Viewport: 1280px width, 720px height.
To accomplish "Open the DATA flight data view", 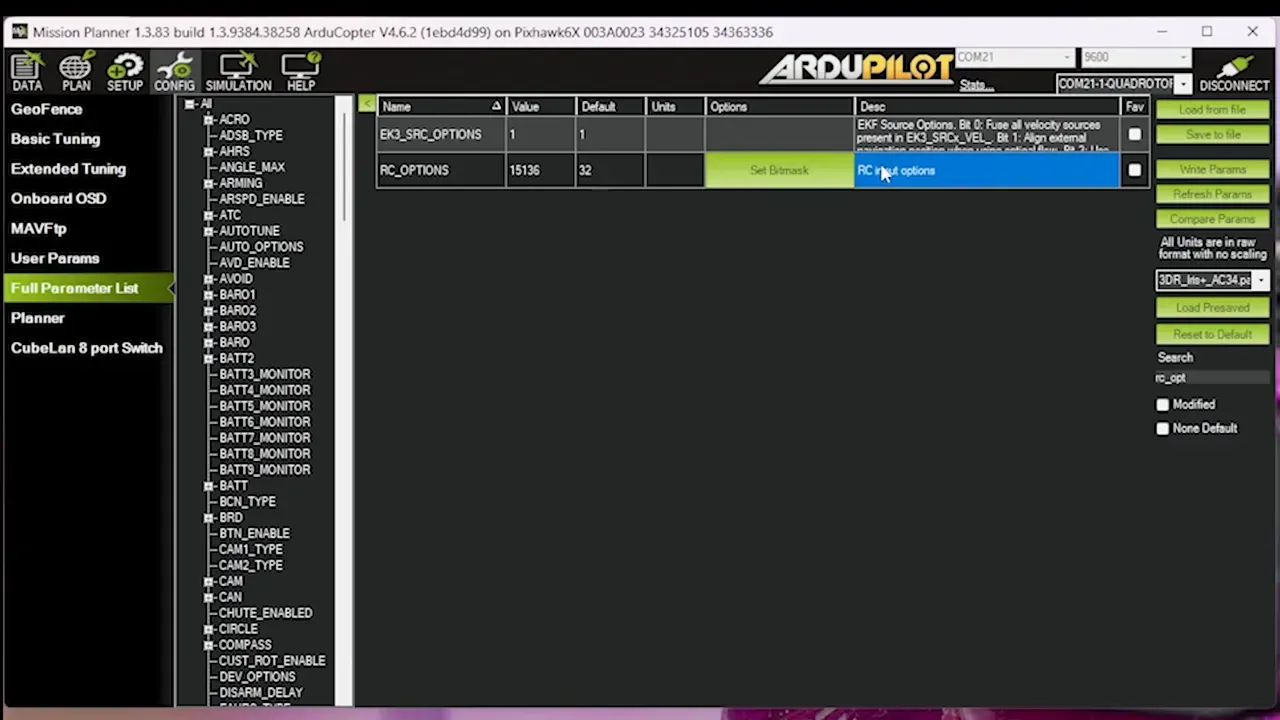I will pos(27,71).
